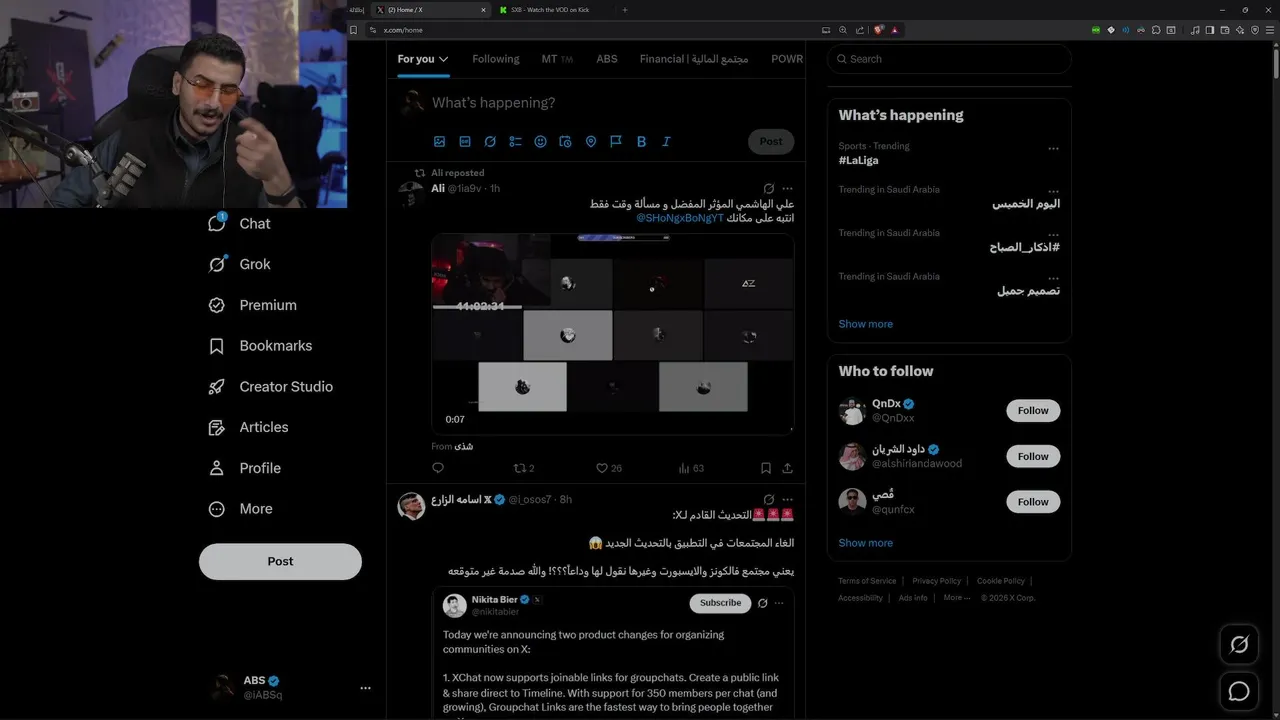Switch to Financial | مجتمع المالية tab
The width and height of the screenshot is (1280, 720).
[x=694, y=59]
